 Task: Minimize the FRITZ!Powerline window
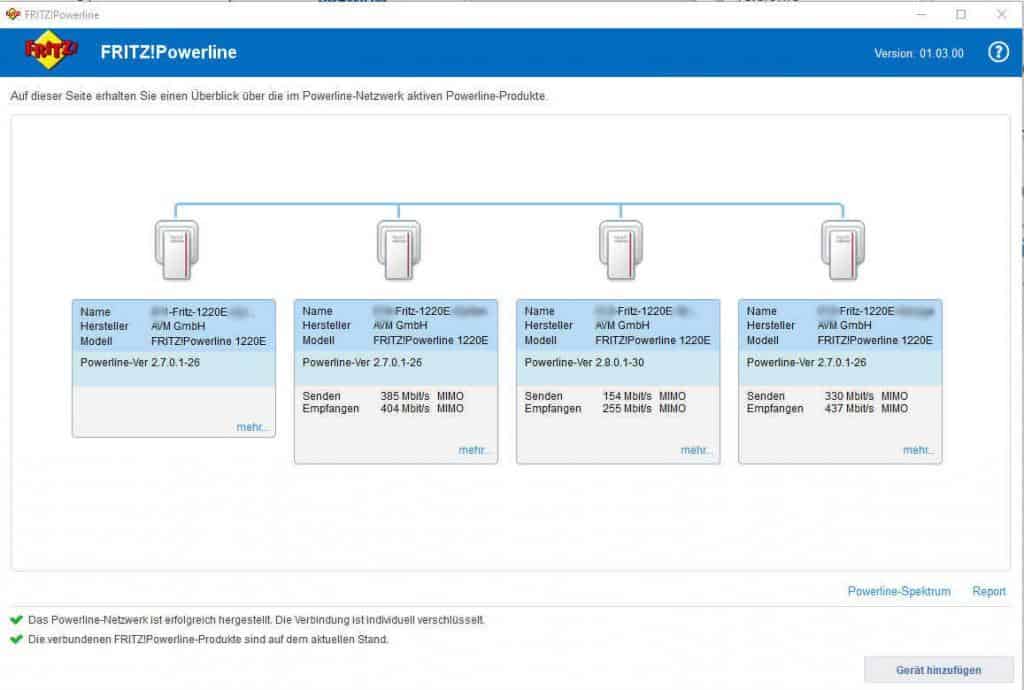pyautogui.click(x=921, y=14)
